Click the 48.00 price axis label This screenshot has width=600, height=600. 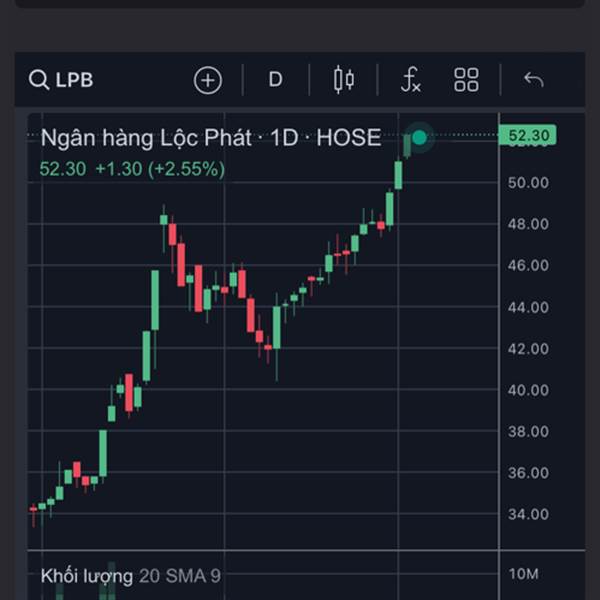[x=528, y=224]
